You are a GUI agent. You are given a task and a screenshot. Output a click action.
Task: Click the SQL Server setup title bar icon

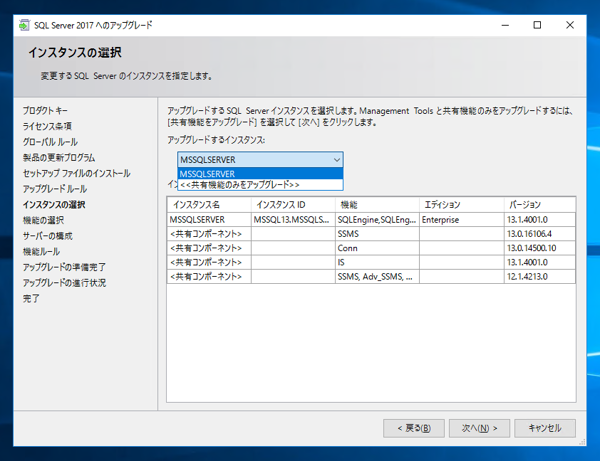tap(24, 25)
